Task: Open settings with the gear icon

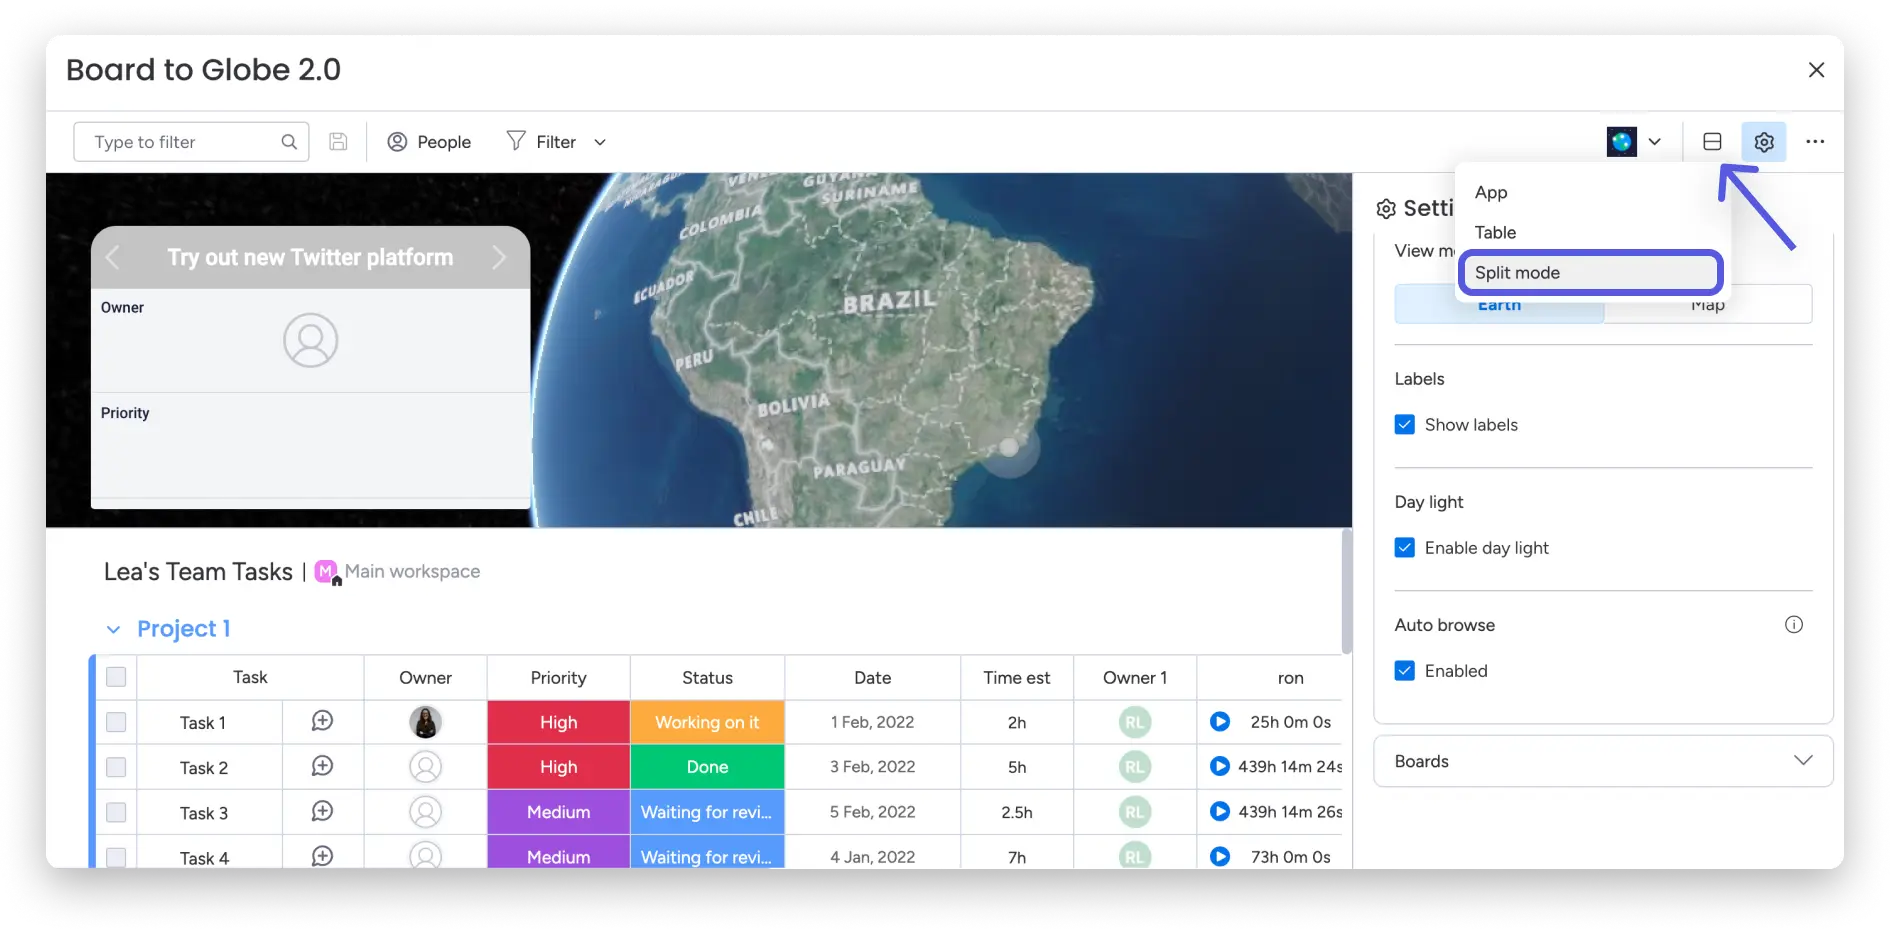Action: coord(1764,142)
